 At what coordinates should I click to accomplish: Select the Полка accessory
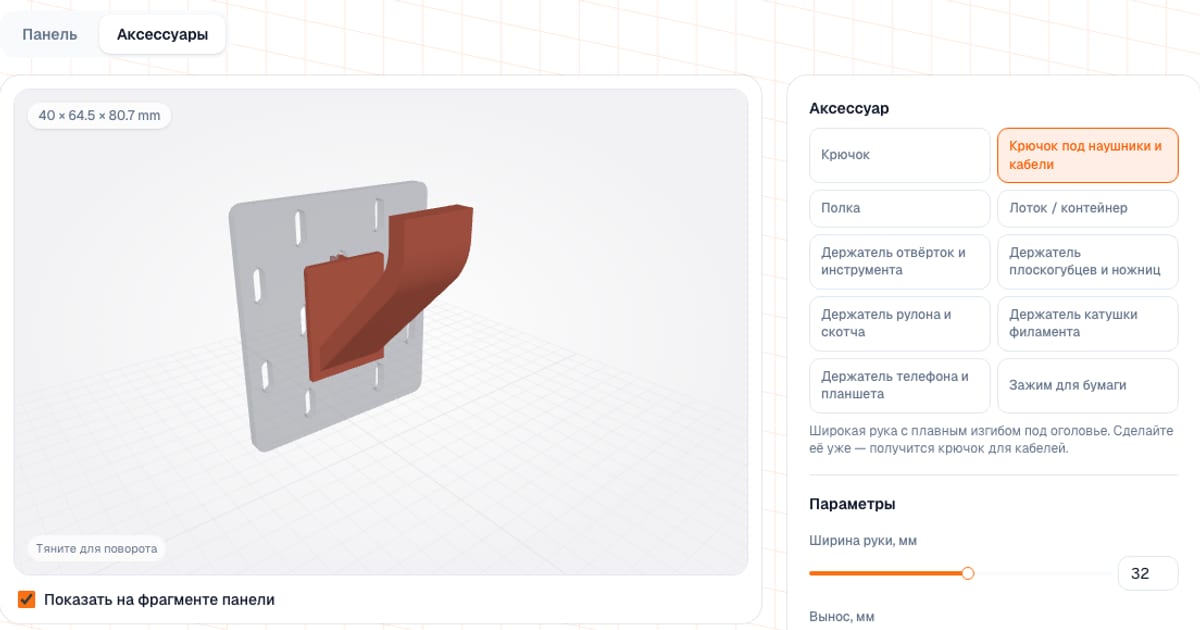pyautogui.click(x=899, y=208)
